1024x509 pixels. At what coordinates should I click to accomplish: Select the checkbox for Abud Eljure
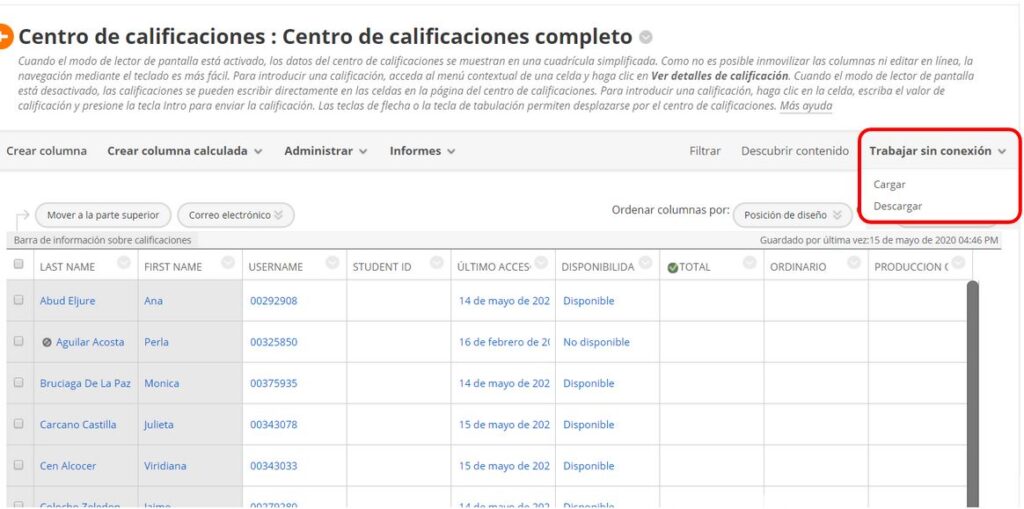tap(18, 300)
